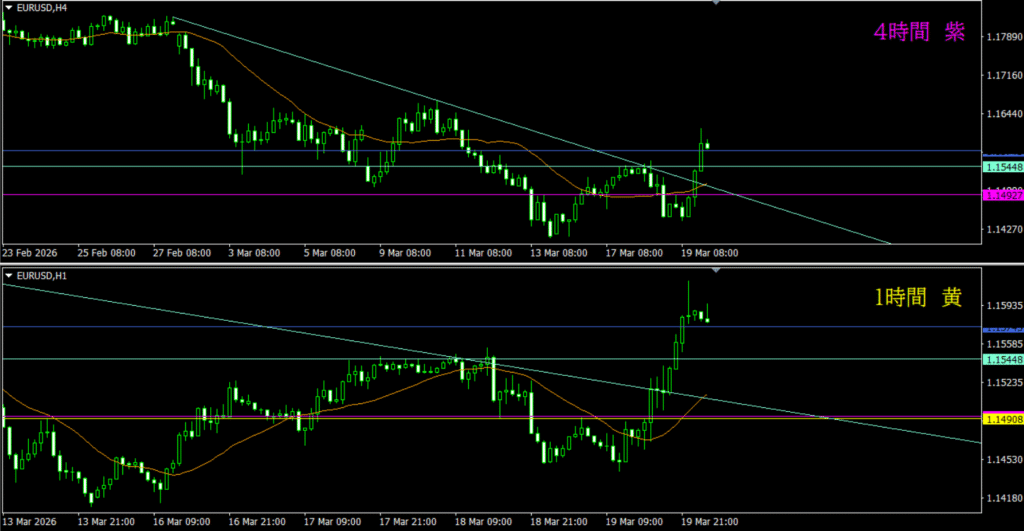Select the 1.15448 price tag on H4 chart
1024x531 pixels.
(x=1003, y=167)
